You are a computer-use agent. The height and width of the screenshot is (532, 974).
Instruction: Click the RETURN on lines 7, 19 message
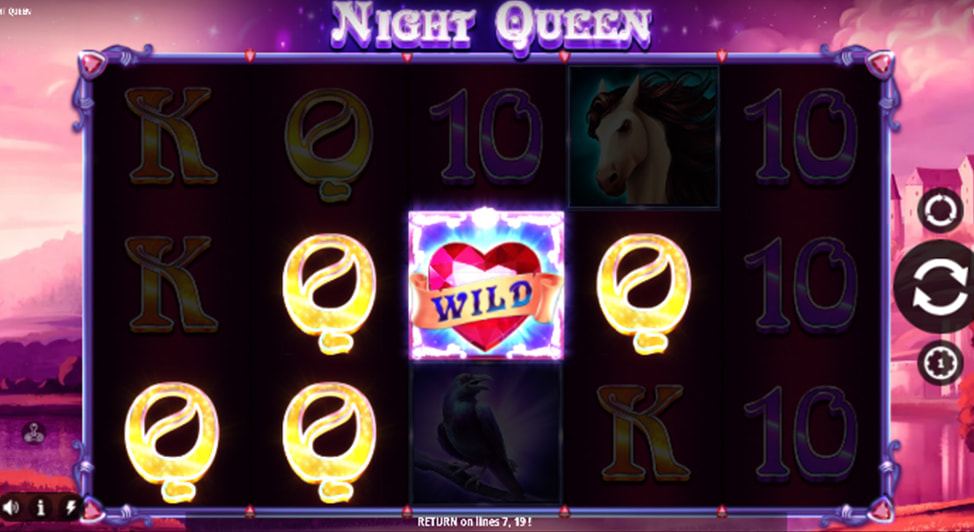coord(474,522)
